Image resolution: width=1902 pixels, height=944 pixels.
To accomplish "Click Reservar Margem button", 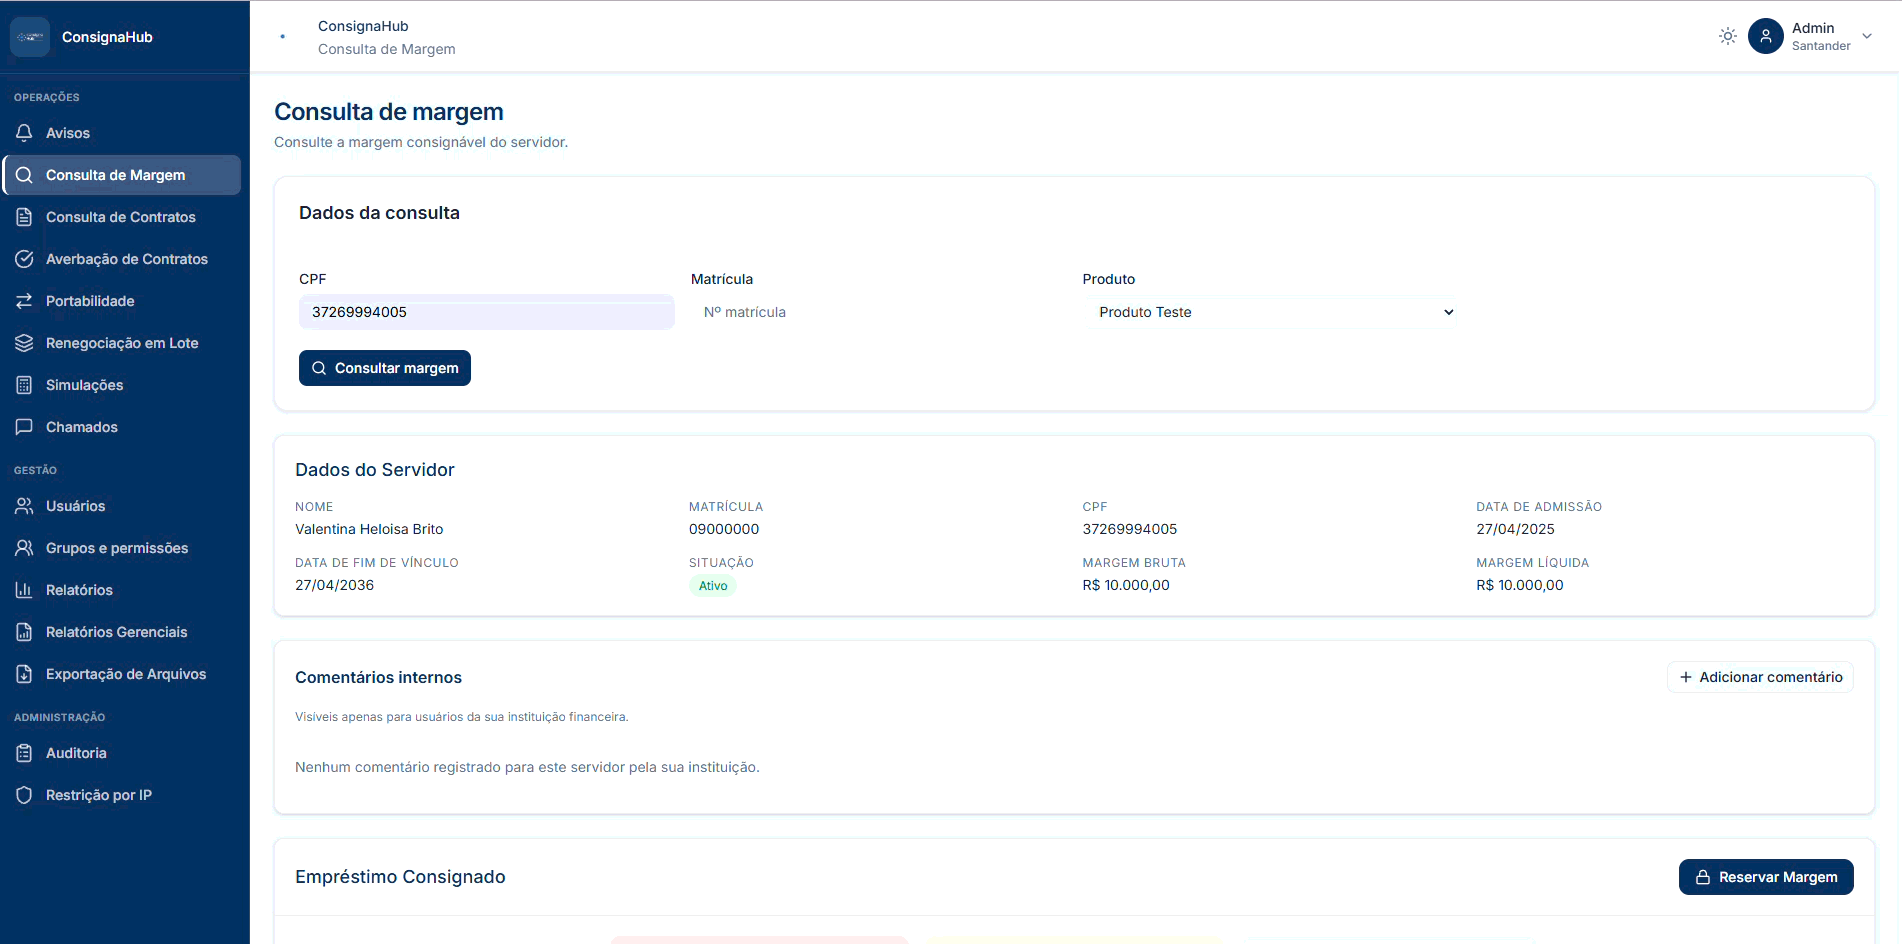I will [1766, 877].
